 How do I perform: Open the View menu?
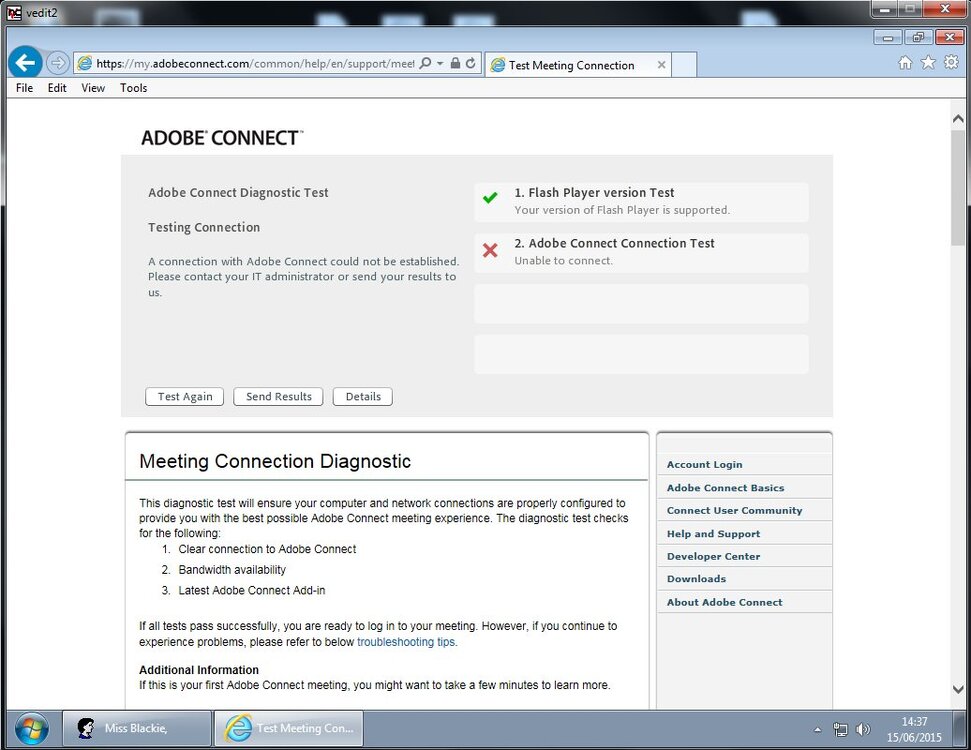pyautogui.click(x=93, y=88)
